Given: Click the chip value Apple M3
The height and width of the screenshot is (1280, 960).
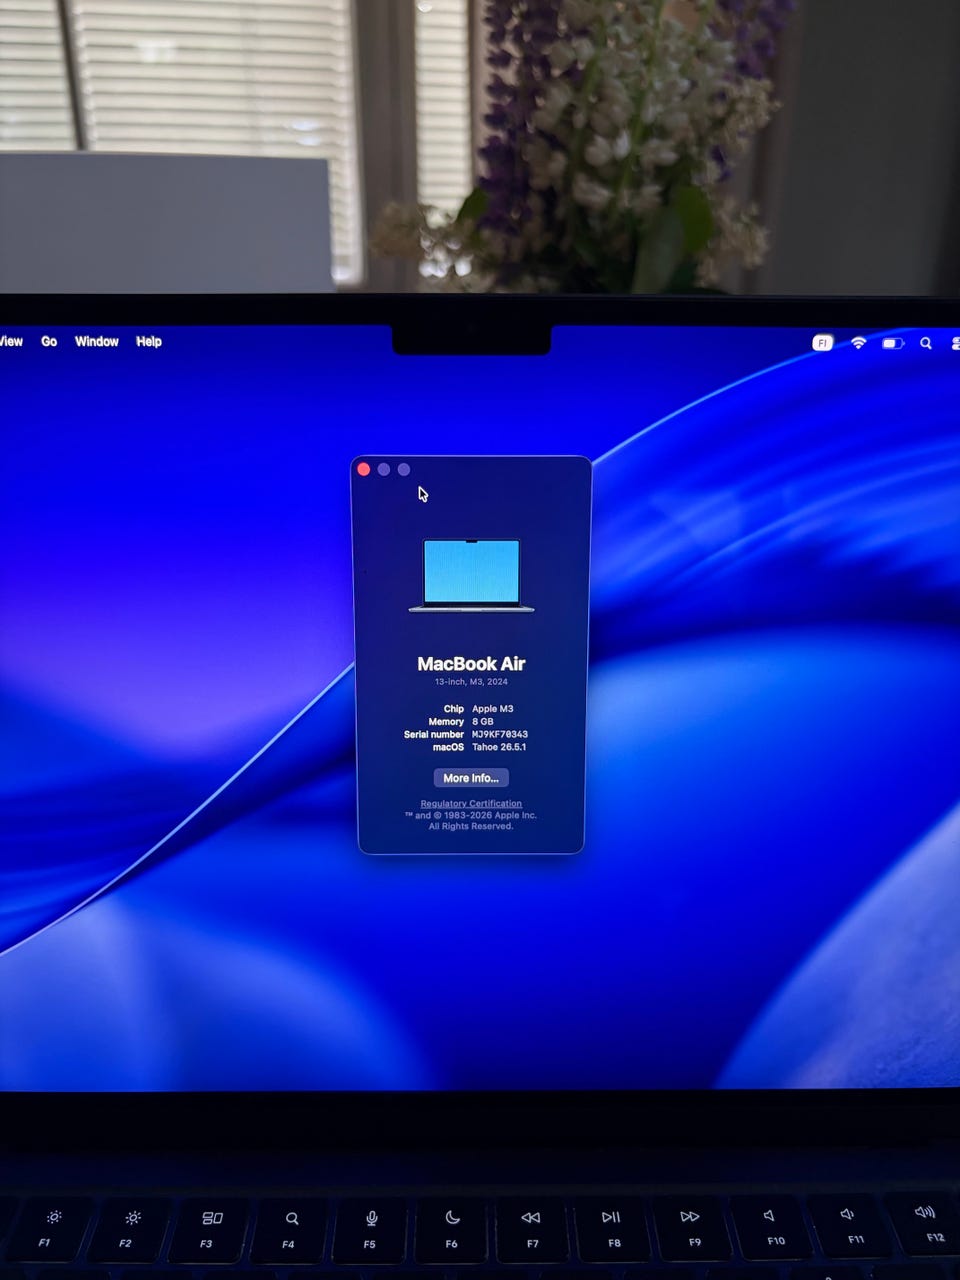Looking at the screenshot, I should pos(493,709).
